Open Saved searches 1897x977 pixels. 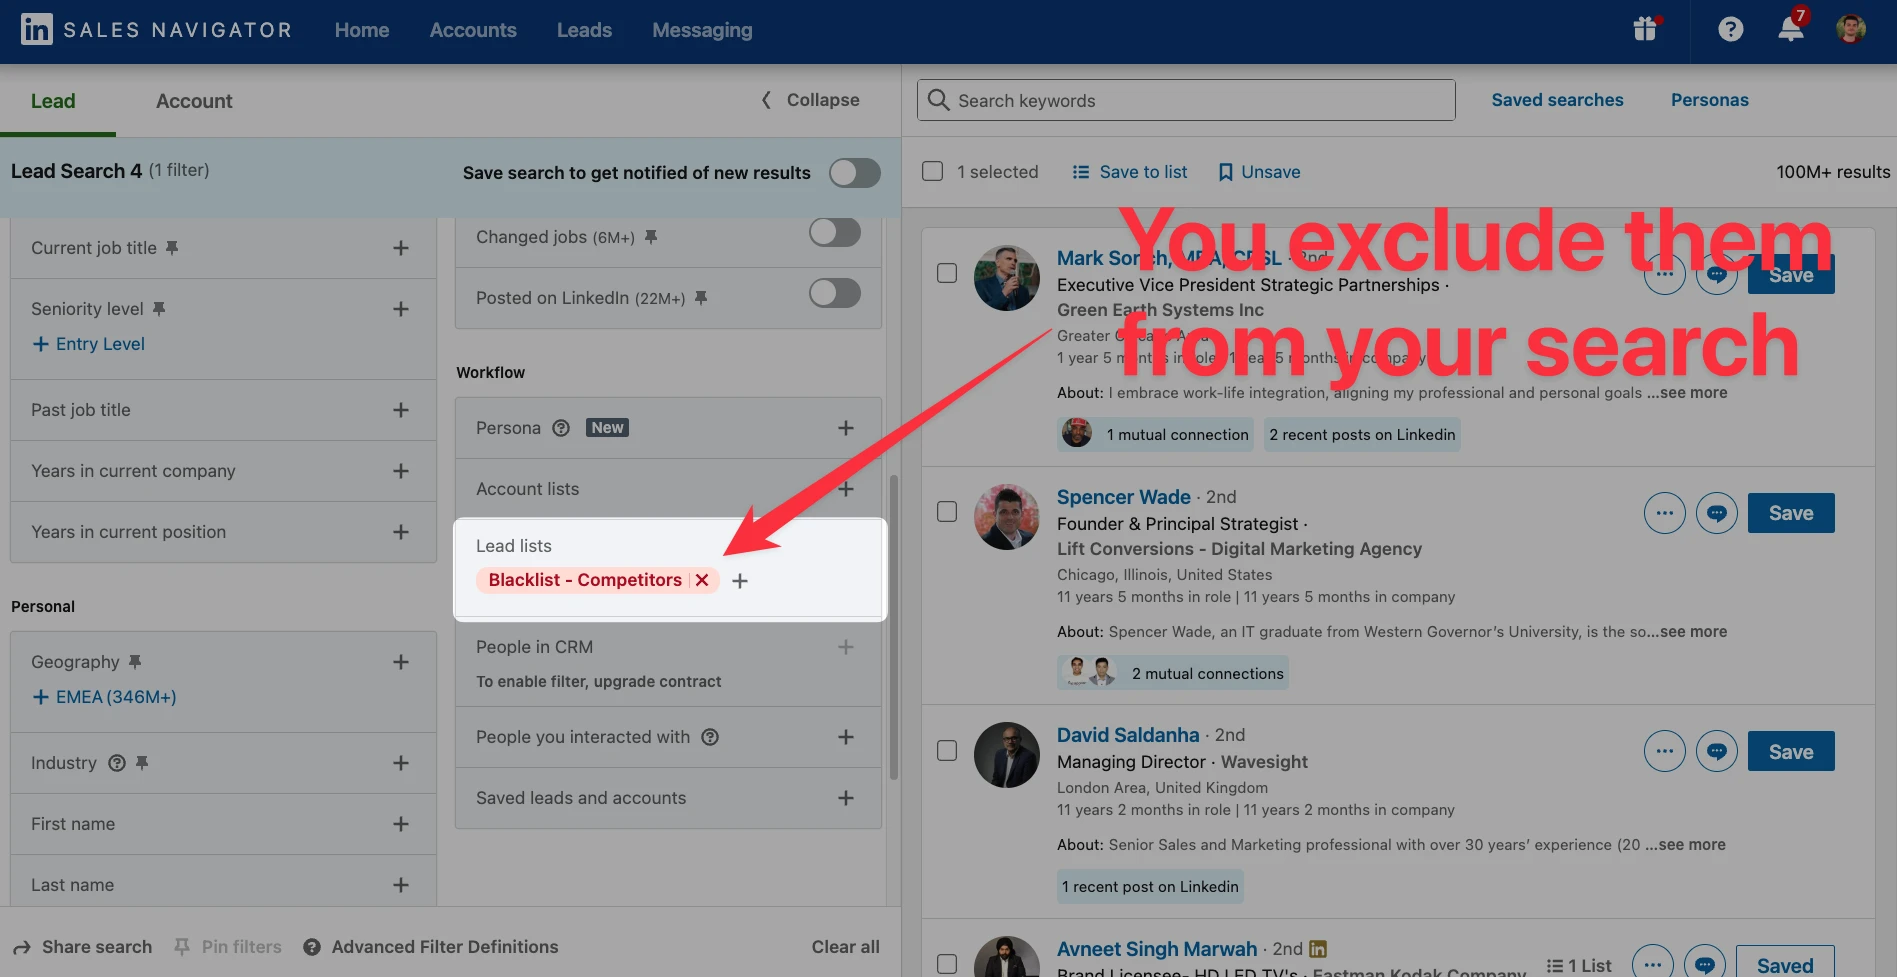coord(1557,100)
